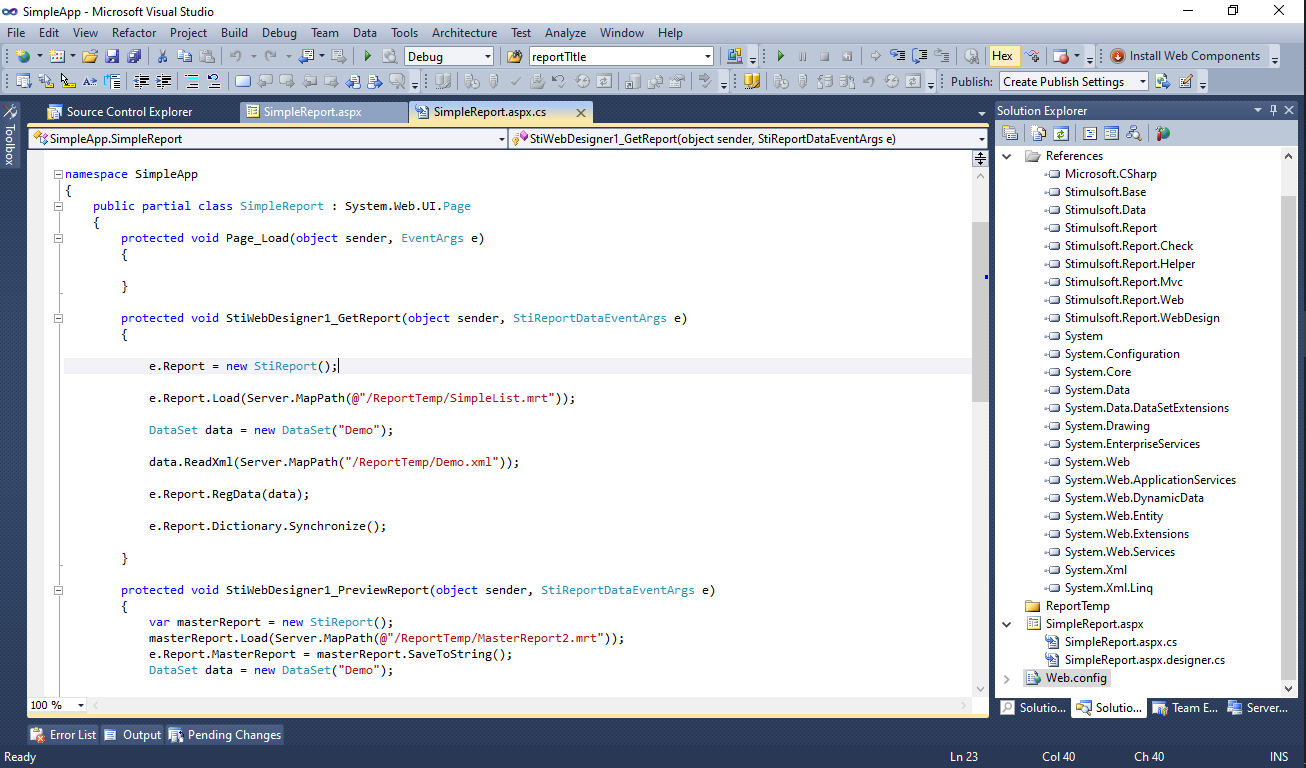Image resolution: width=1306 pixels, height=768 pixels.
Task: Pin or auto-hide the Solution Explorer panel
Action: (1273, 110)
